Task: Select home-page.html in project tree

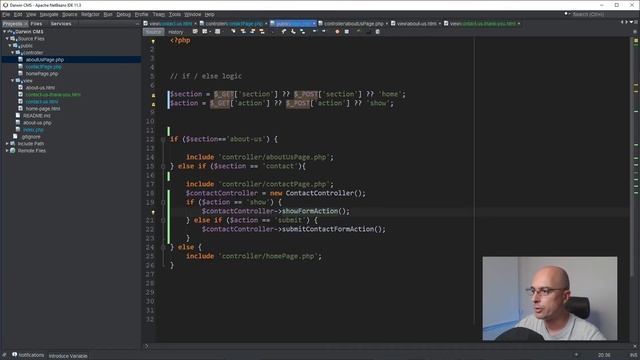Action: [x=43, y=109]
